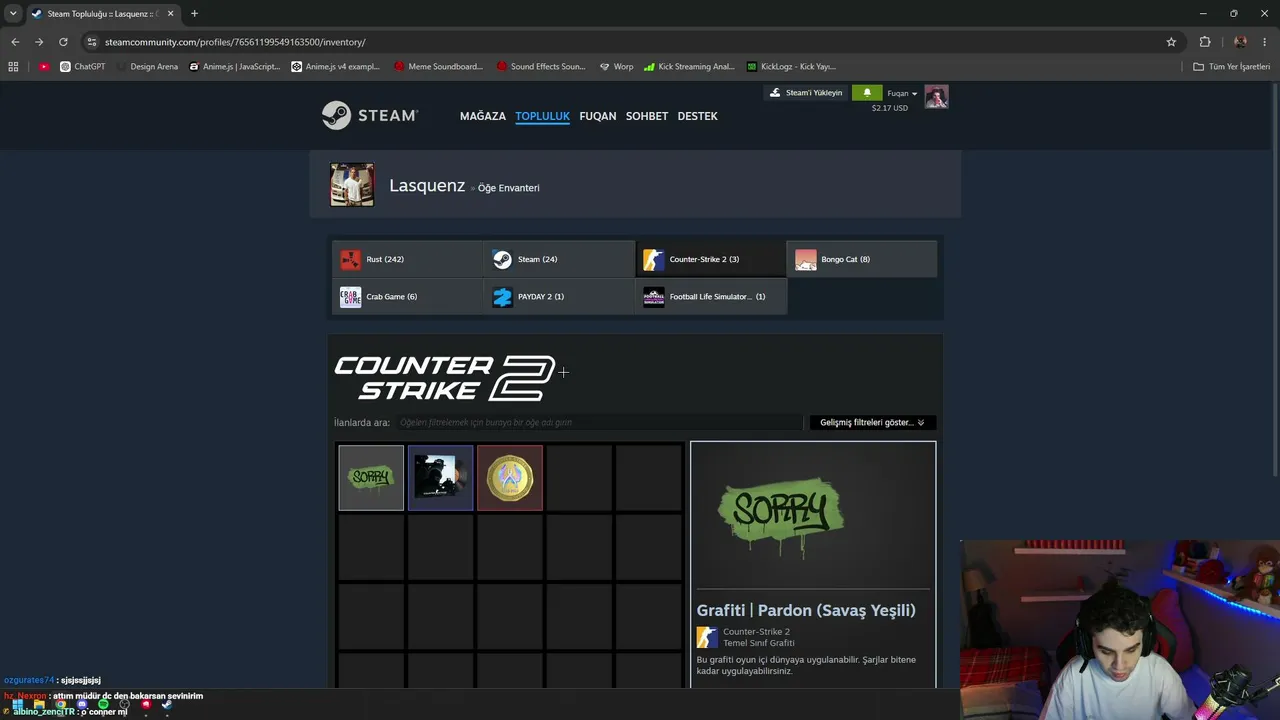Click the Öğe Envanteri breadcrumb link
The image size is (1280, 720).
509,188
